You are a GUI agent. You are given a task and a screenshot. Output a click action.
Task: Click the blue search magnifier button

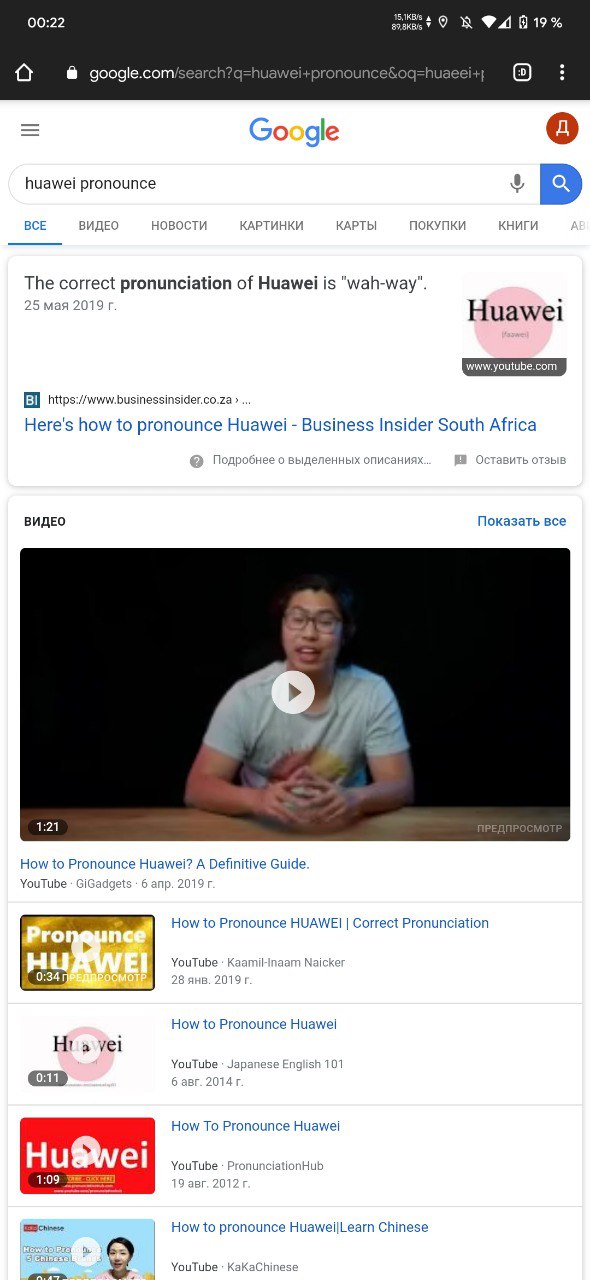click(x=561, y=184)
